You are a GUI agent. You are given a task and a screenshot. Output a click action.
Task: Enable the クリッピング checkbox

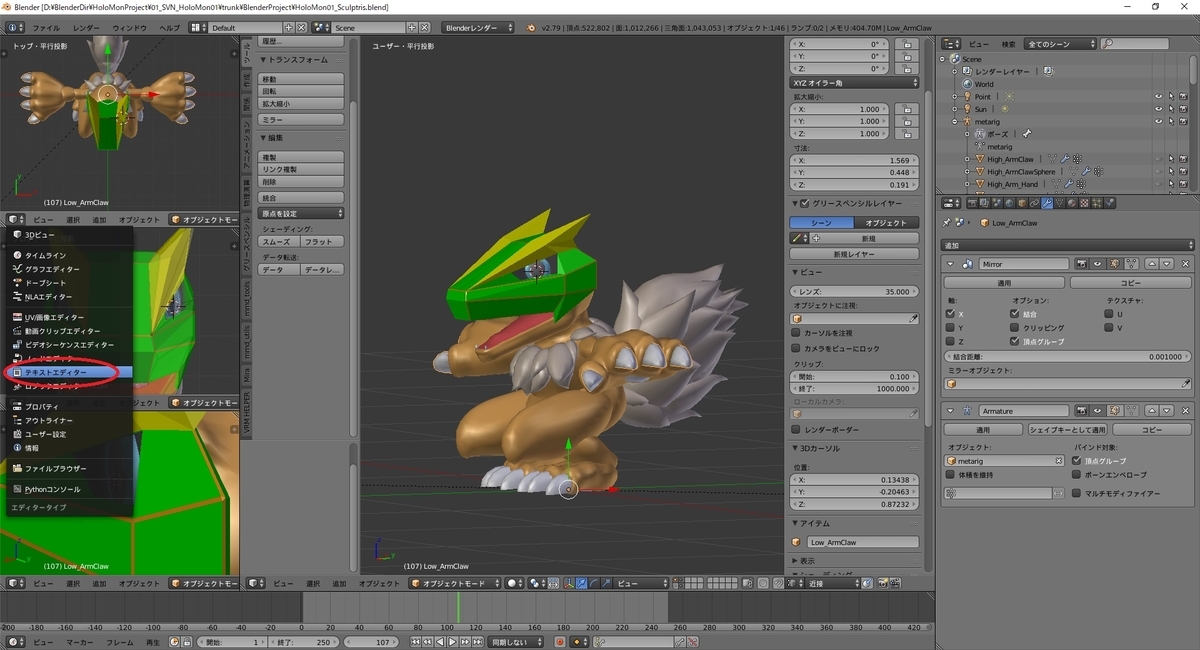click(x=1015, y=327)
